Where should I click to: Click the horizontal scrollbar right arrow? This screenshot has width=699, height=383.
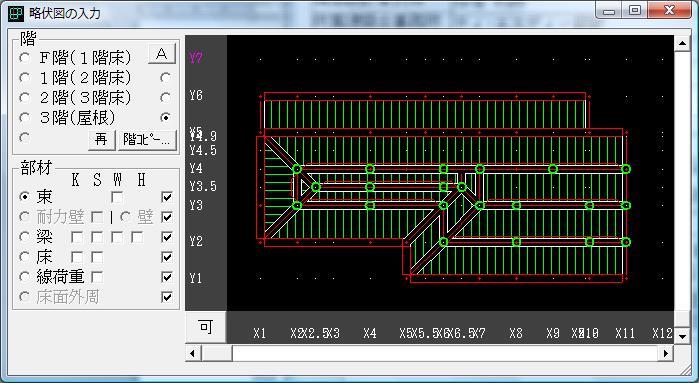666,354
